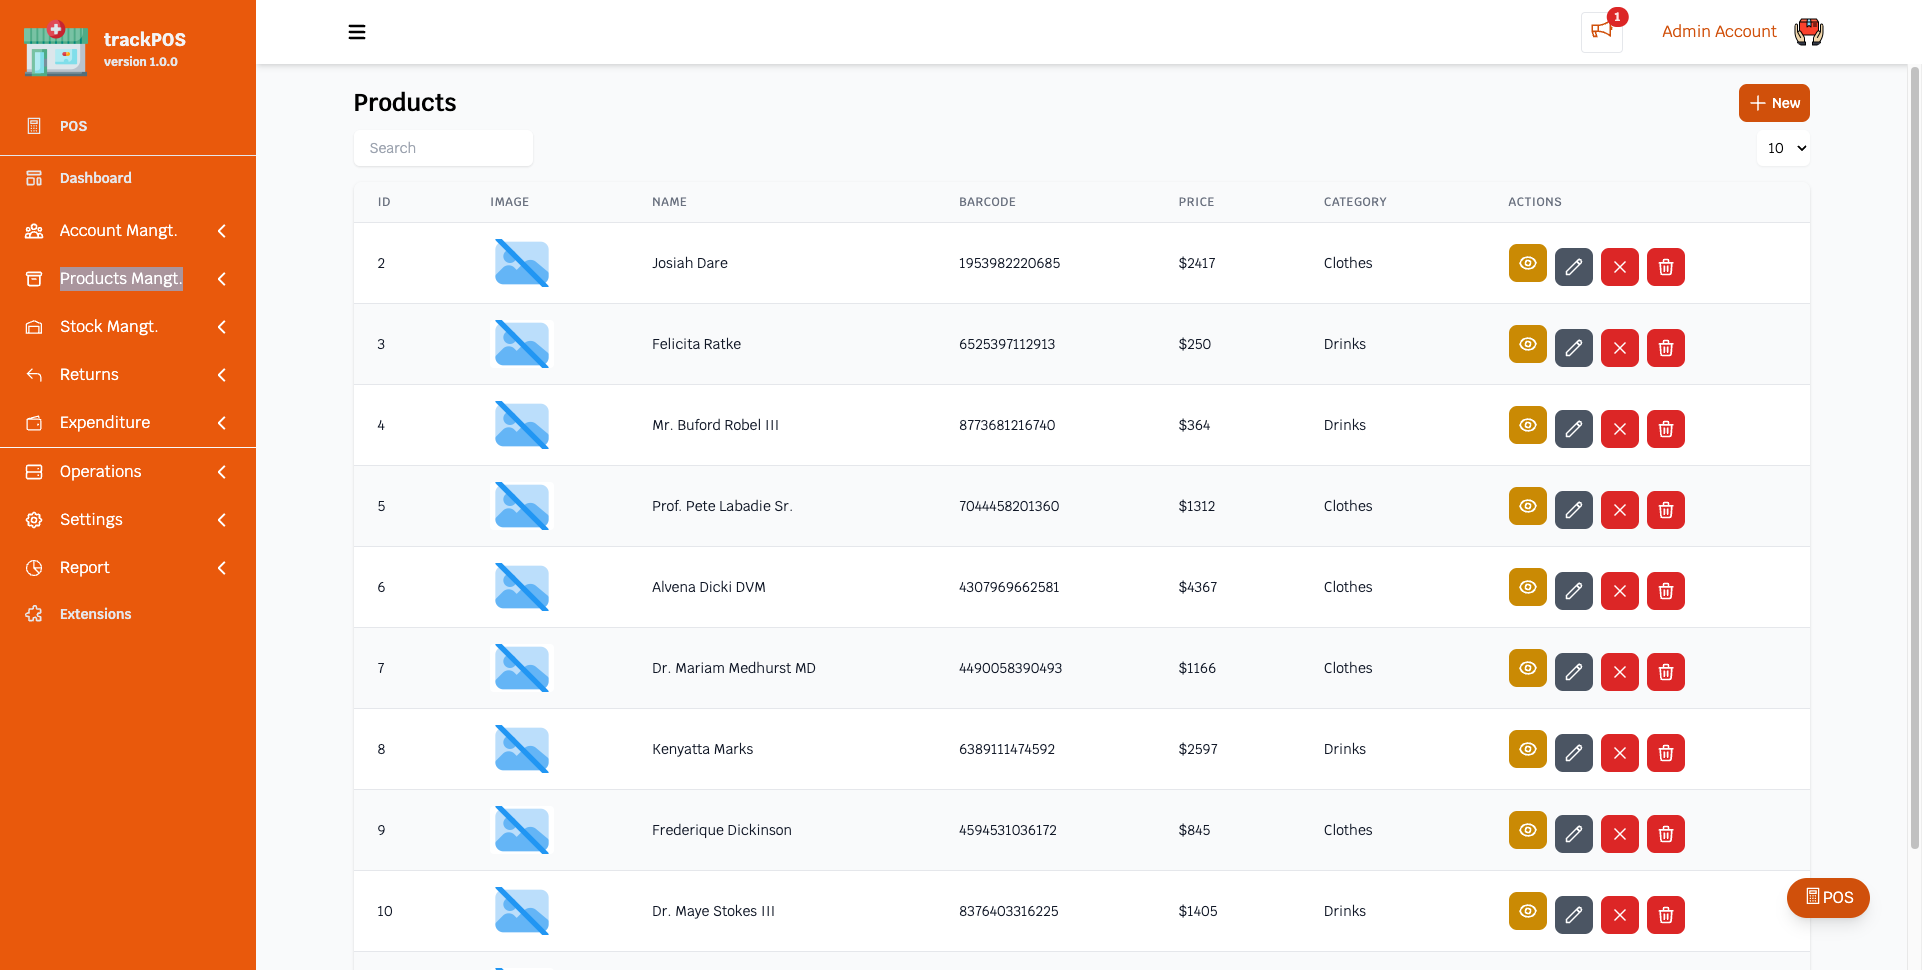Toggle the sidebar with hamburger menu

click(x=357, y=32)
